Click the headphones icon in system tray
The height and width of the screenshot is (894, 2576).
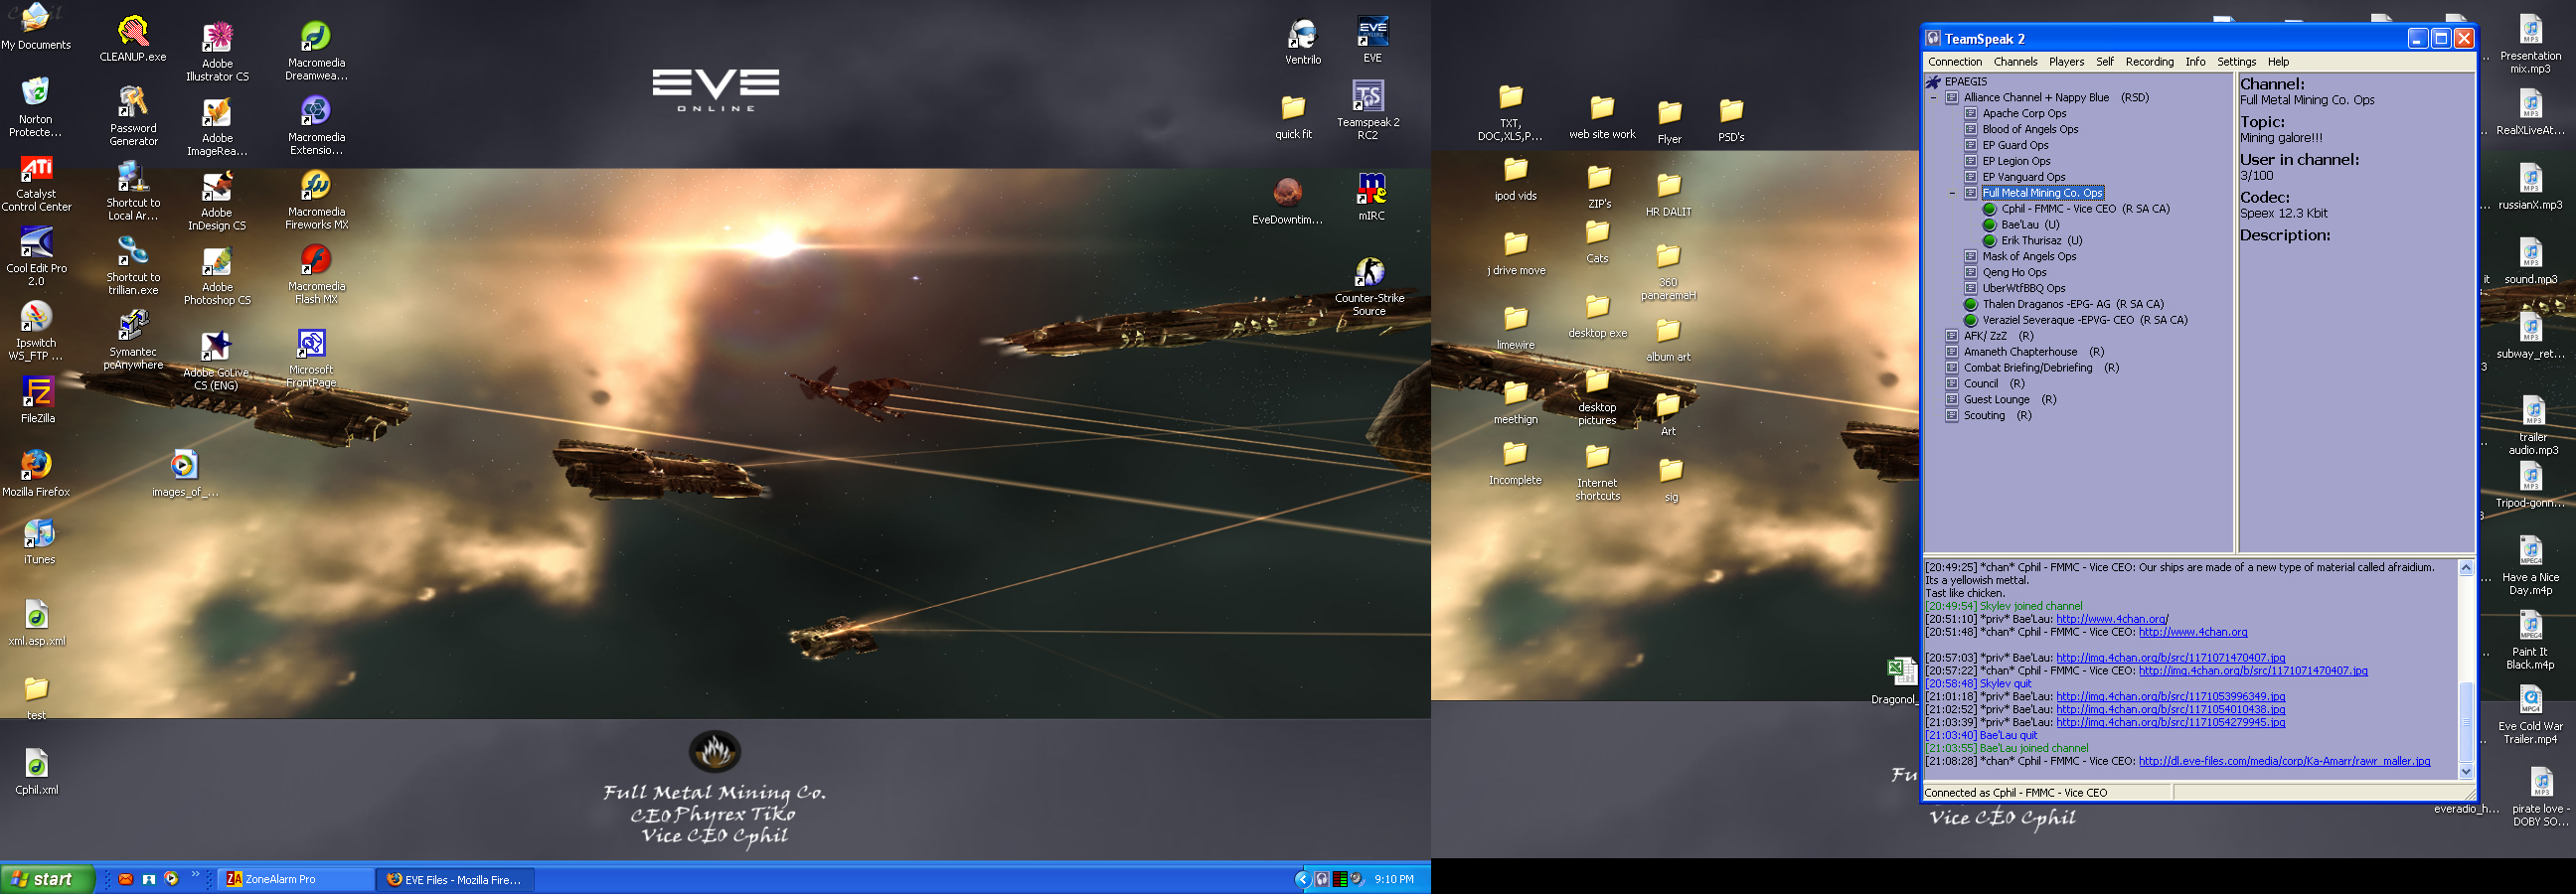pyautogui.click(x=1322, y=879)
